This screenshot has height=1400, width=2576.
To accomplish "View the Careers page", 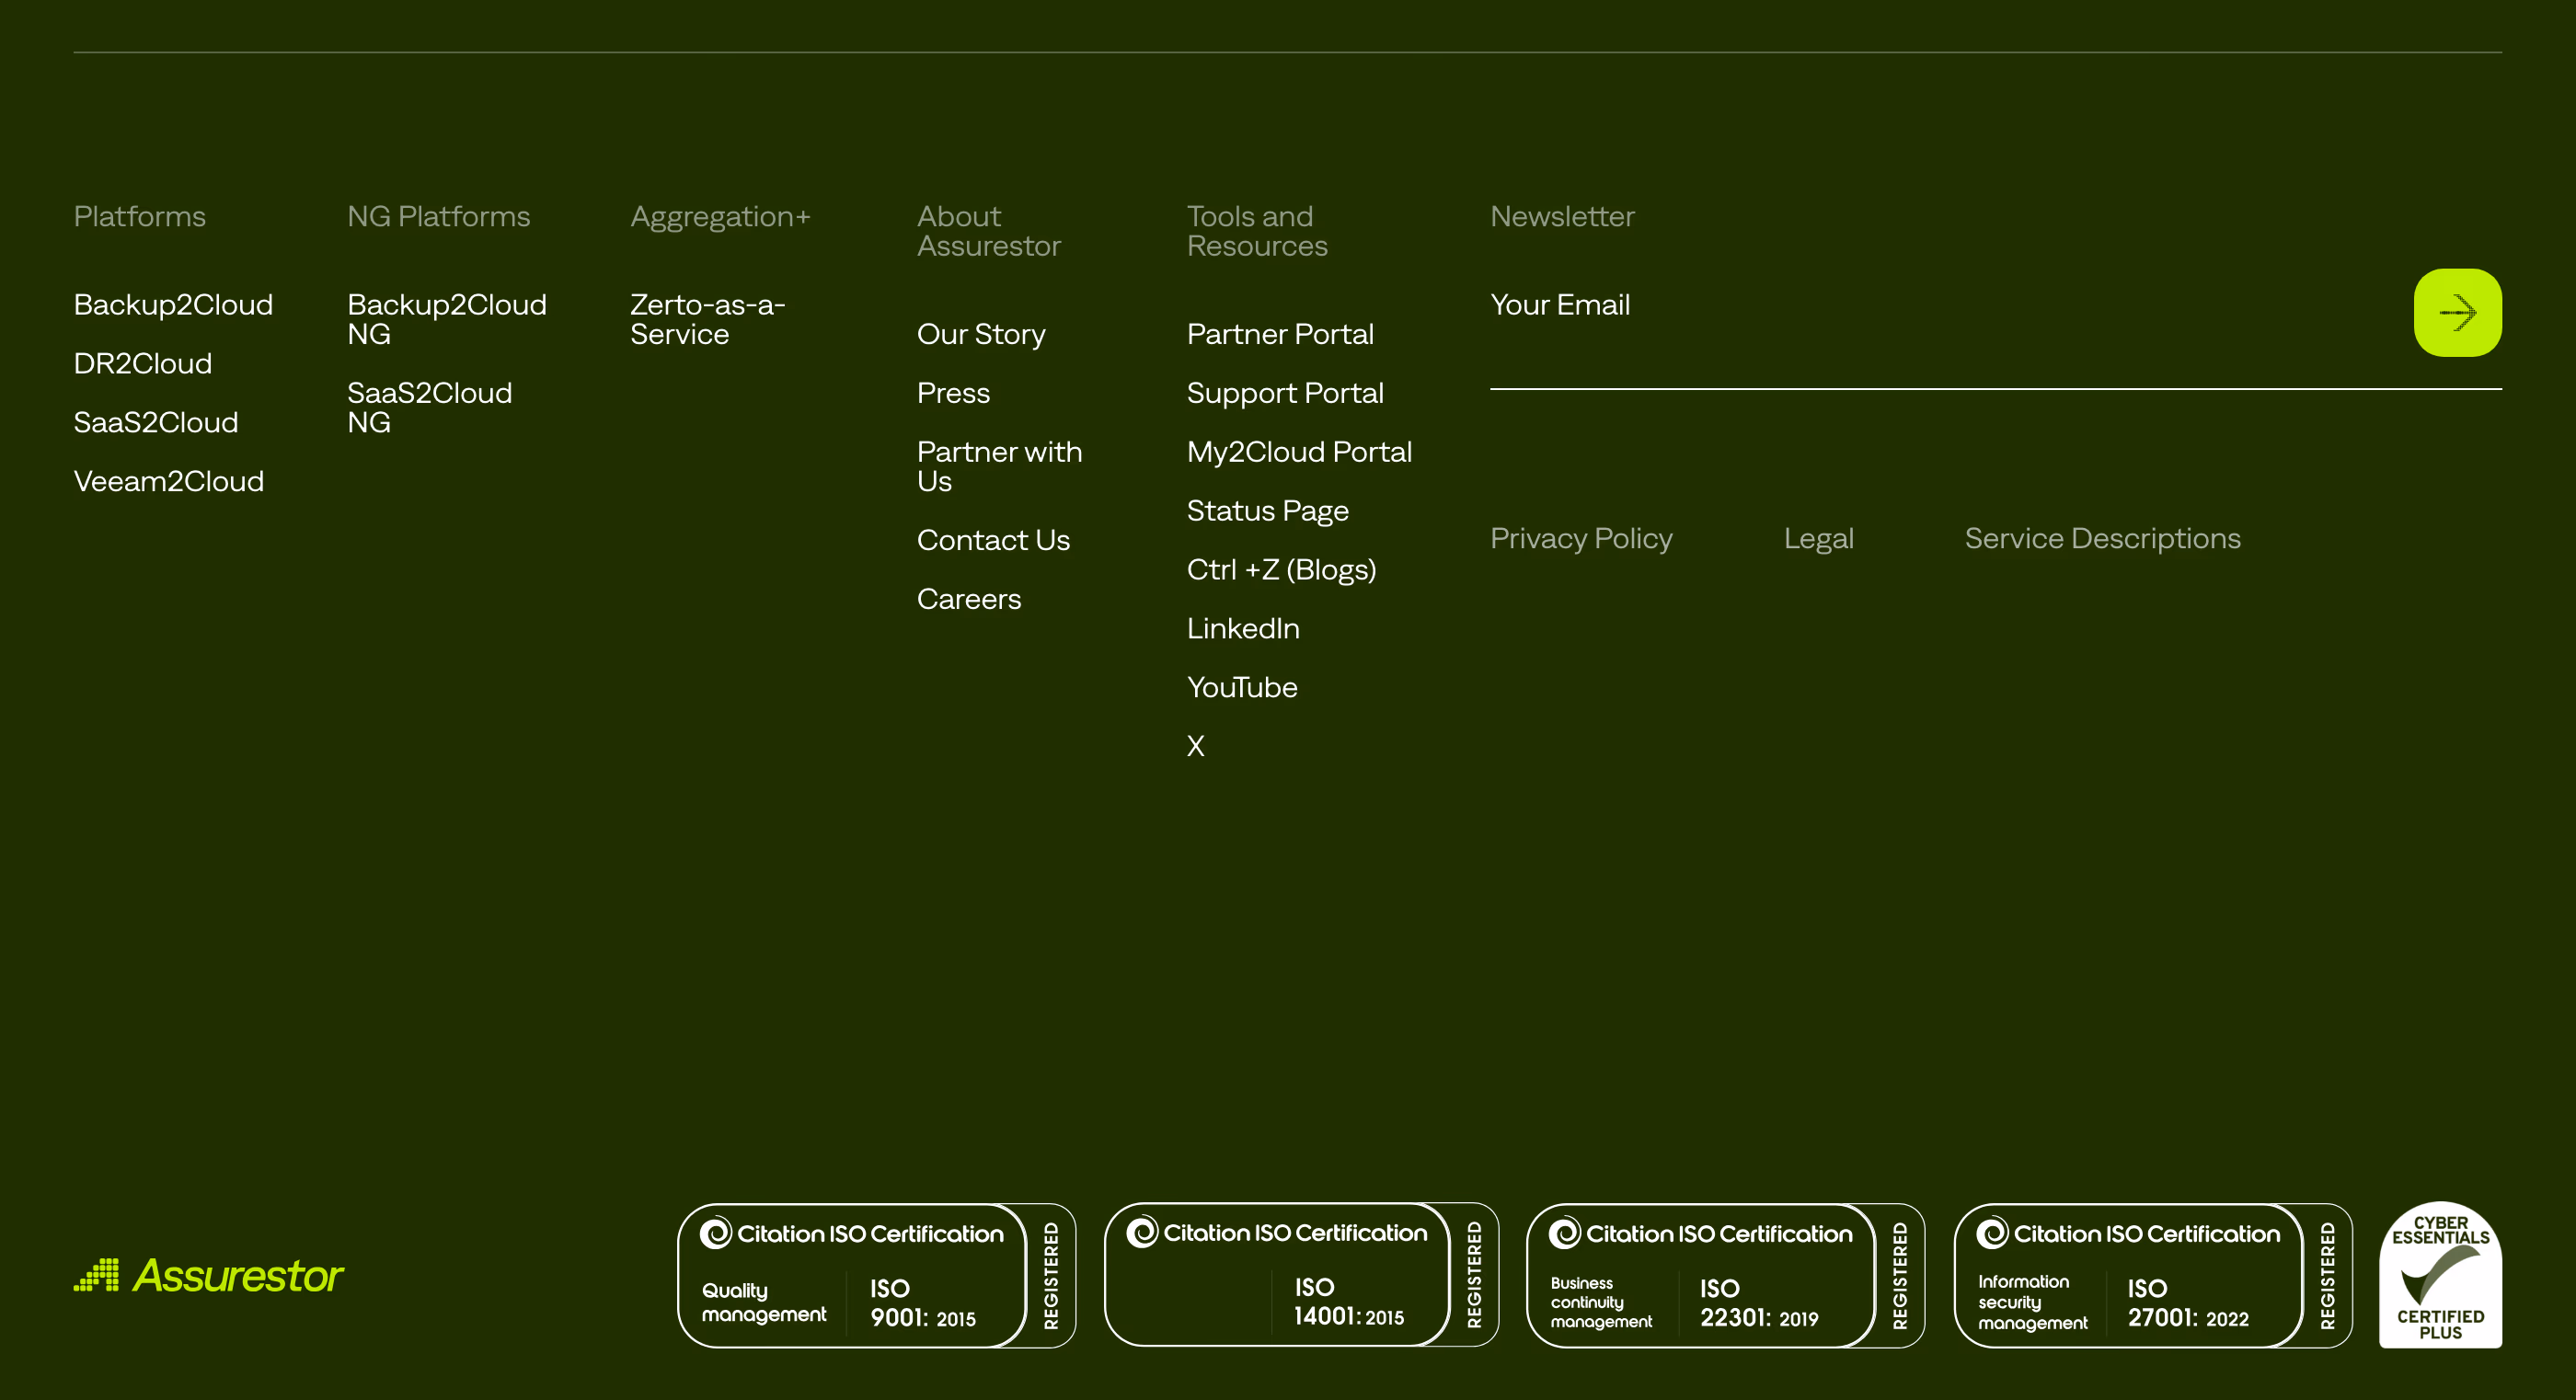I will pyautogui.click(x=969, y=600).
